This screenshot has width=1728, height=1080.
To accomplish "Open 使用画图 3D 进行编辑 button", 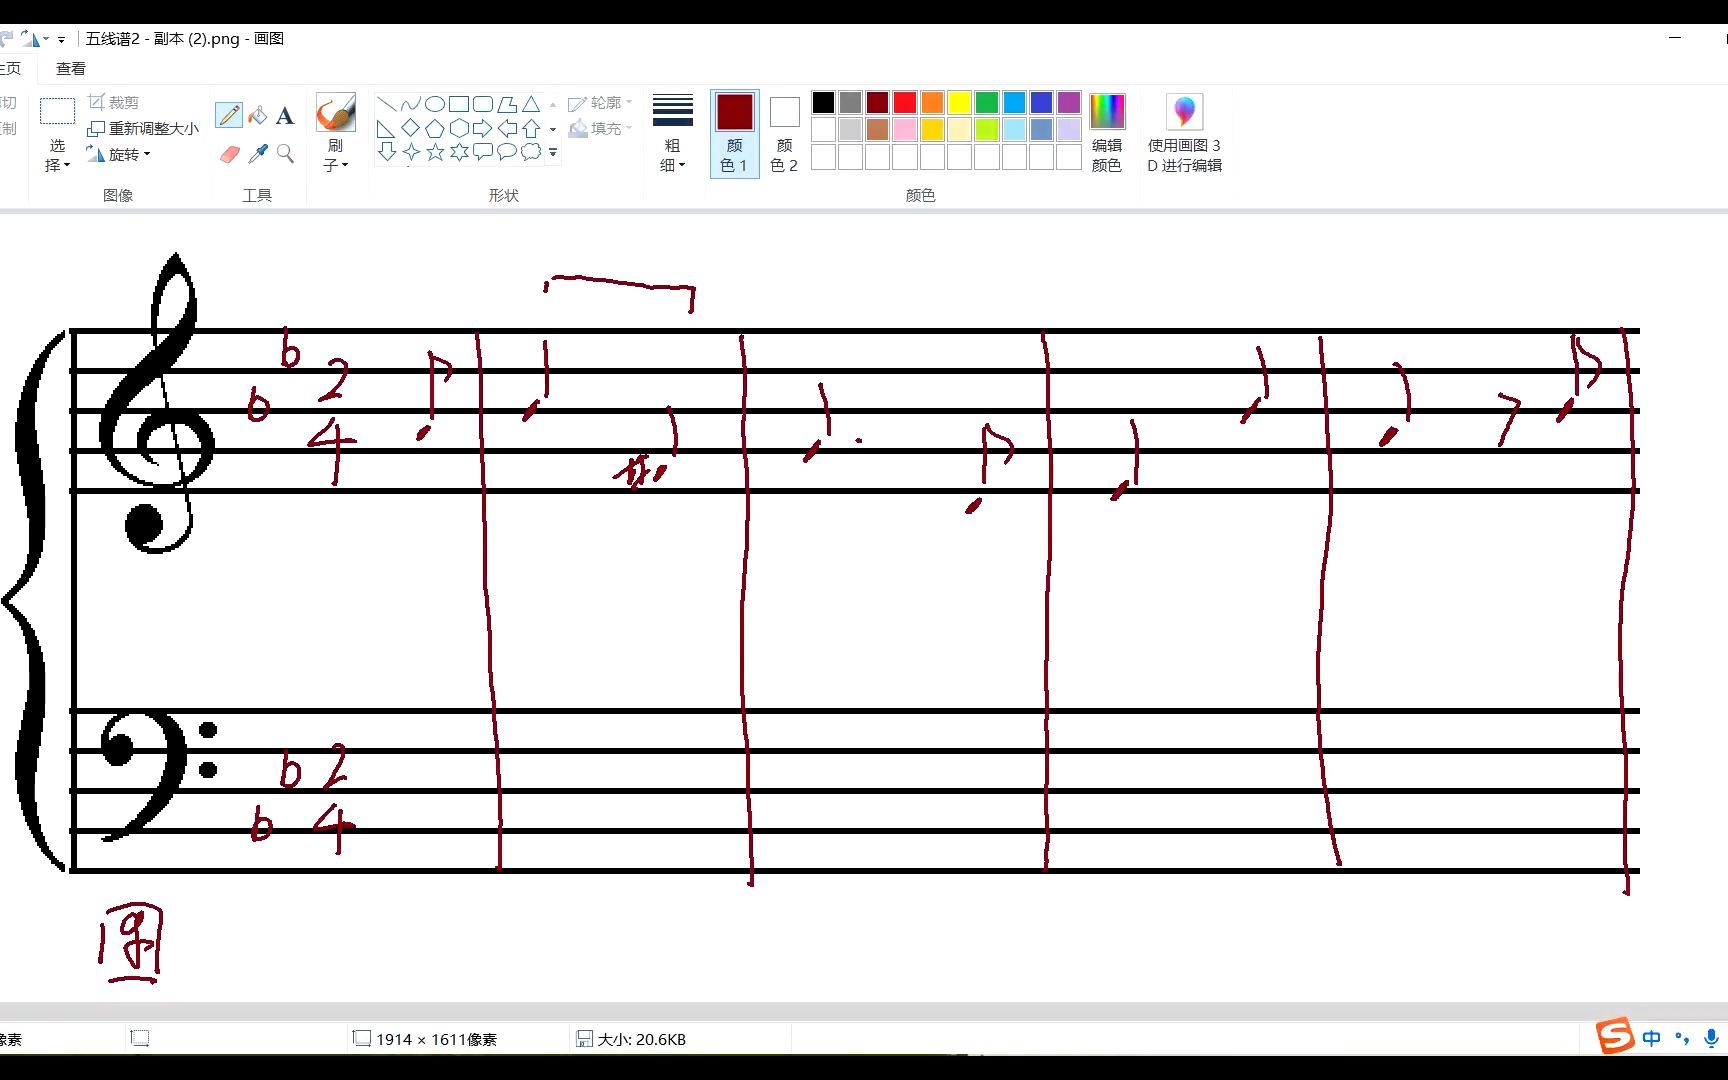I will click(x=1184, y=134).
